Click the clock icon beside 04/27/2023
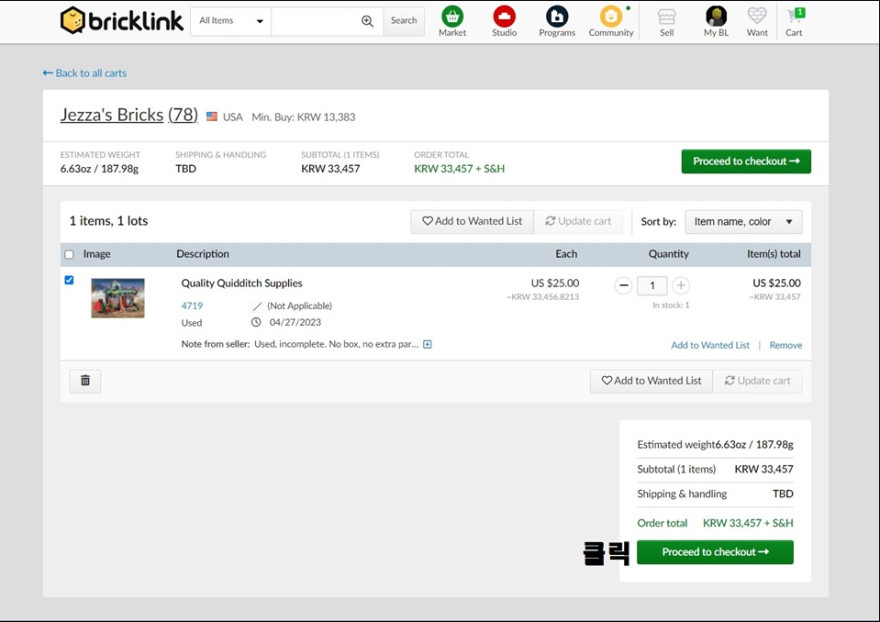The width and height of the screenshot is (880, 622). (256, 322)
